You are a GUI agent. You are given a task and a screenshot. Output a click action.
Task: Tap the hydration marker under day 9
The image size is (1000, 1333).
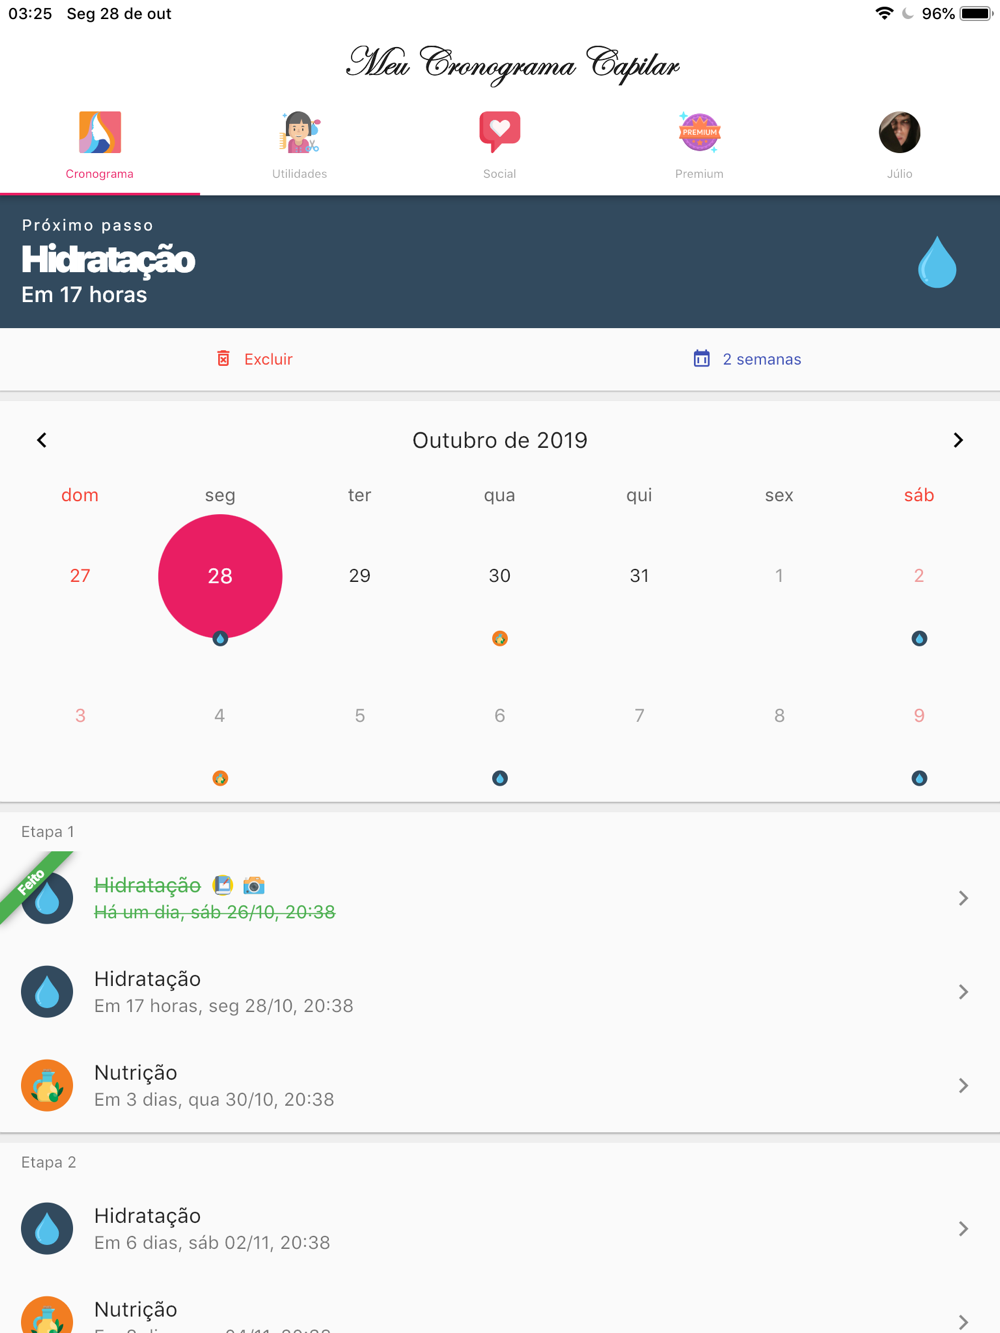(x=919, y=778)
